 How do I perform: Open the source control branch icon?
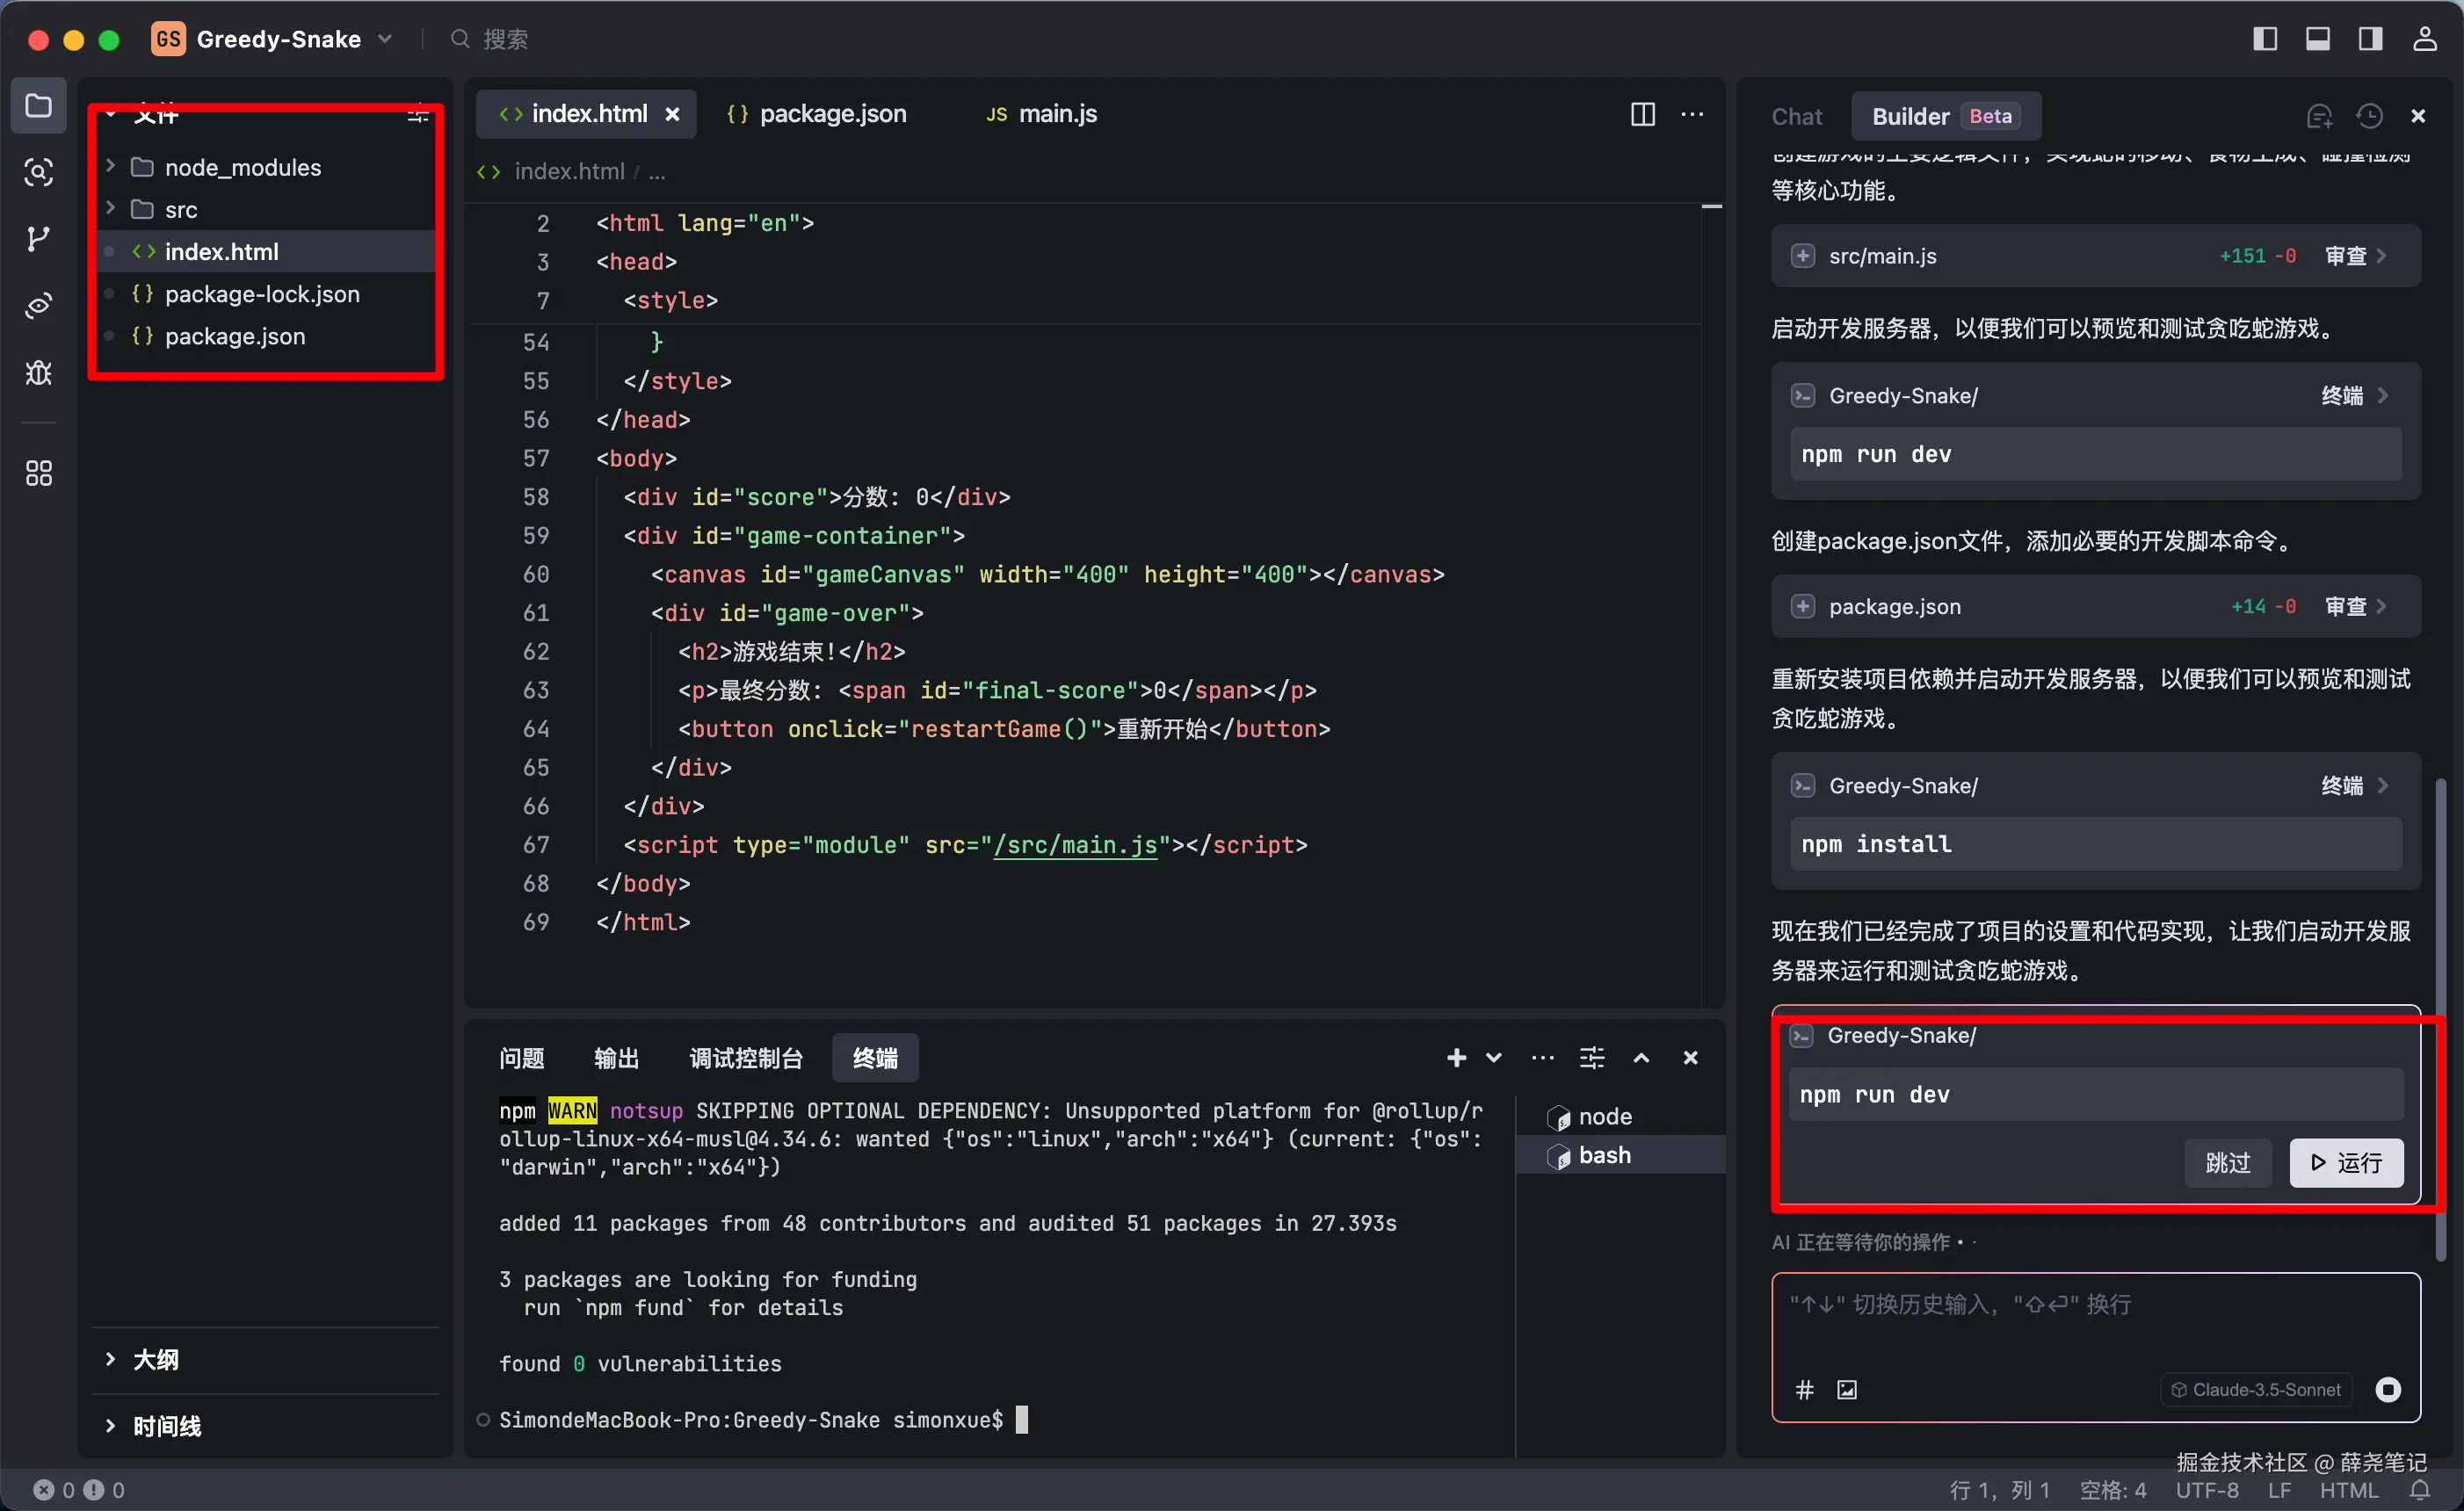38,239
